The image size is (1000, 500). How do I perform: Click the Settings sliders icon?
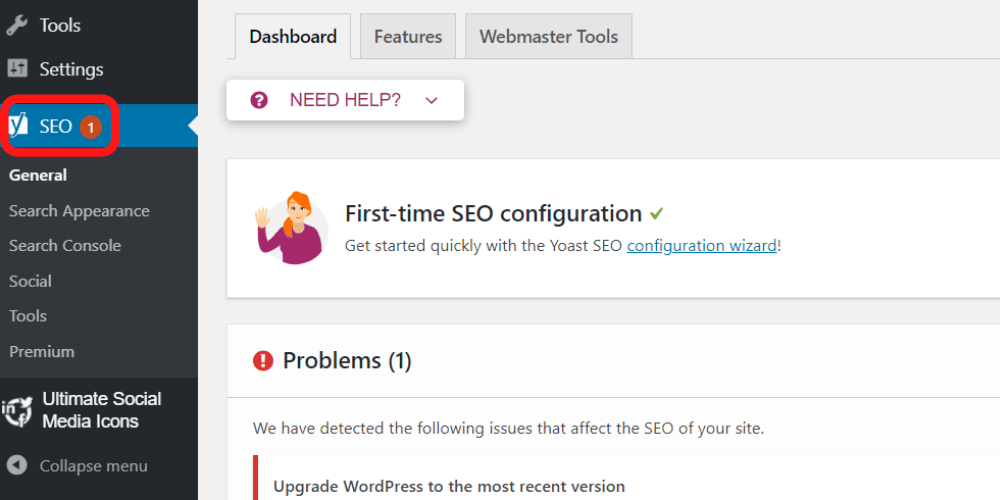pos(17,69)
